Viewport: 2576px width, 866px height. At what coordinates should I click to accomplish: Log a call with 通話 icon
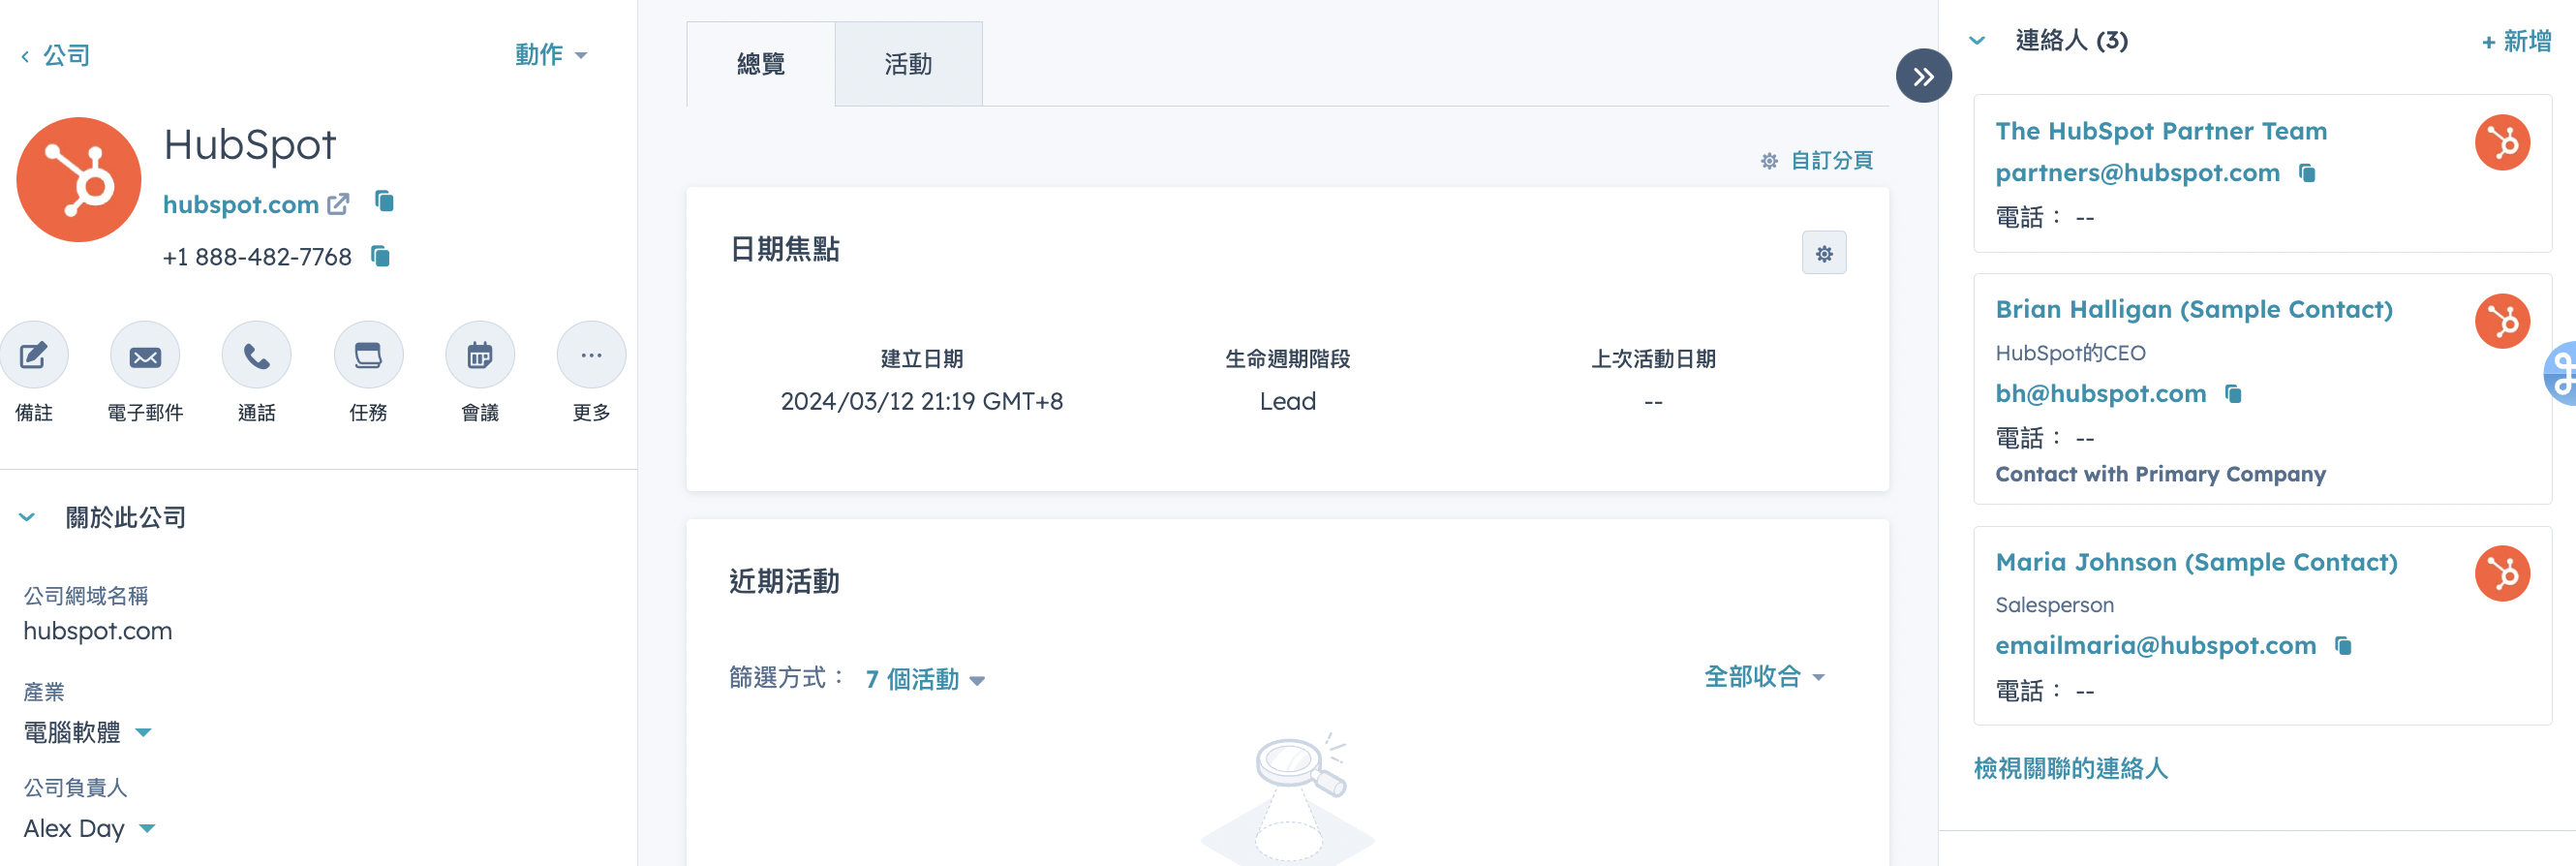[257, 355]
